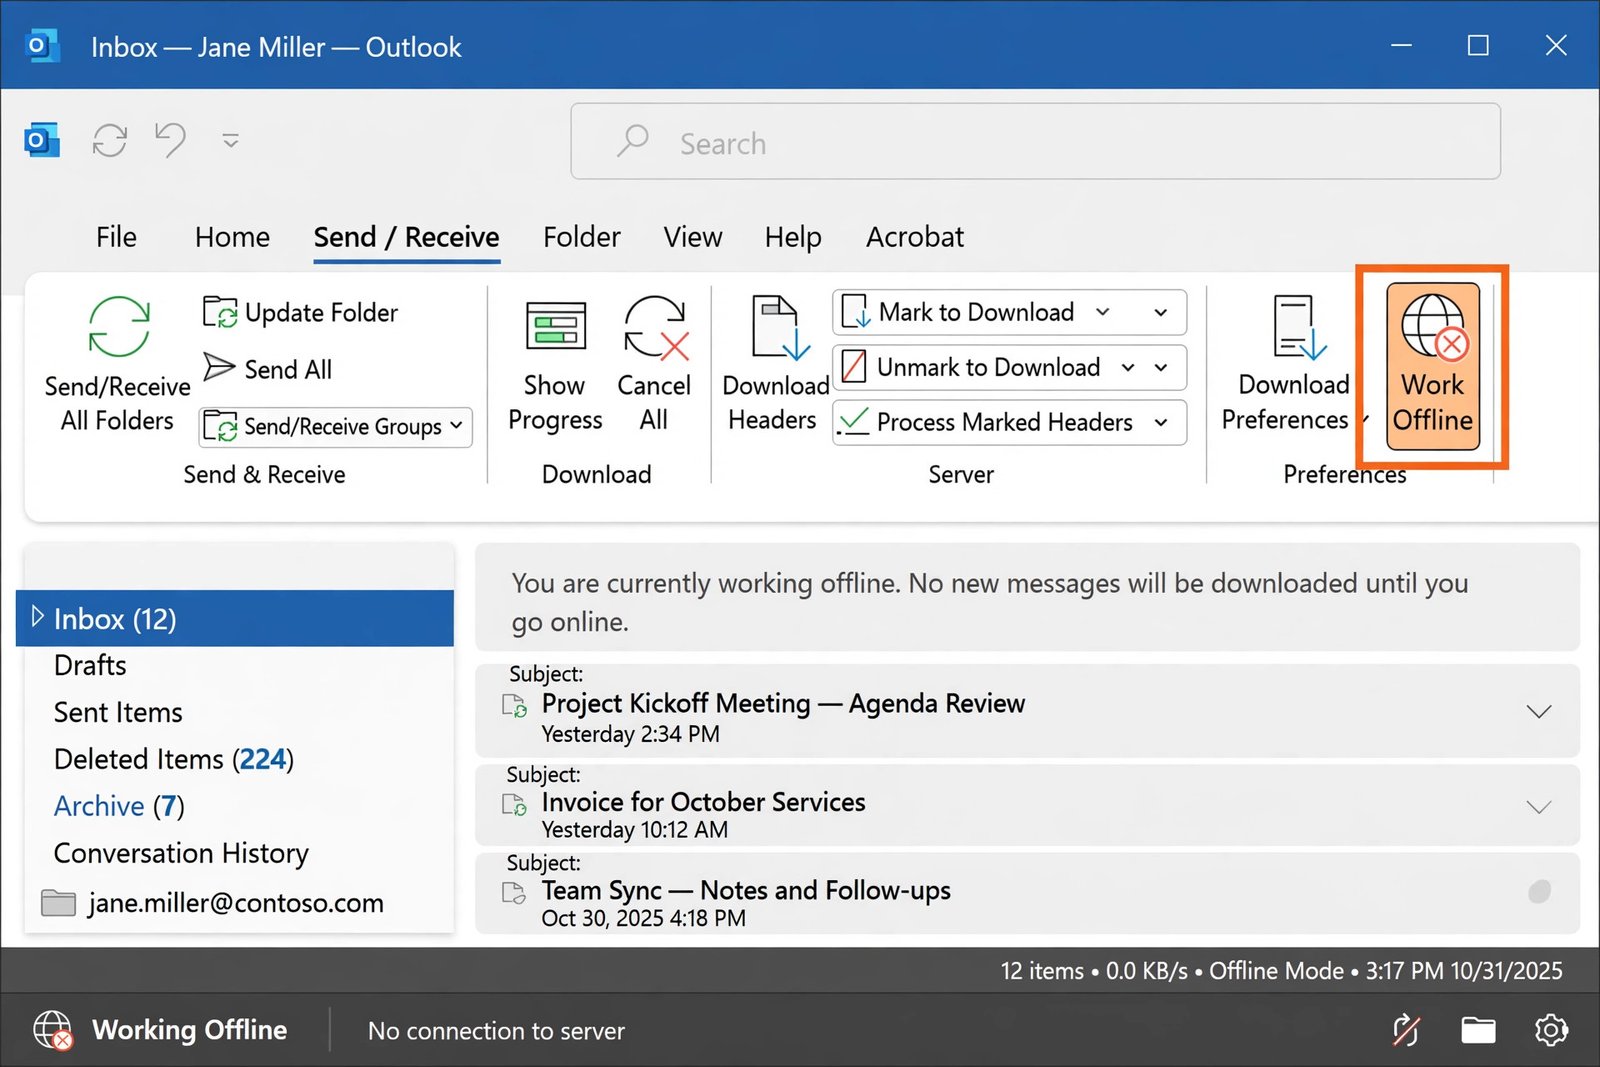Click in the Search box
Image resolution: width=1600 pixels, height=1067 pixels.
coord(1035,141)
